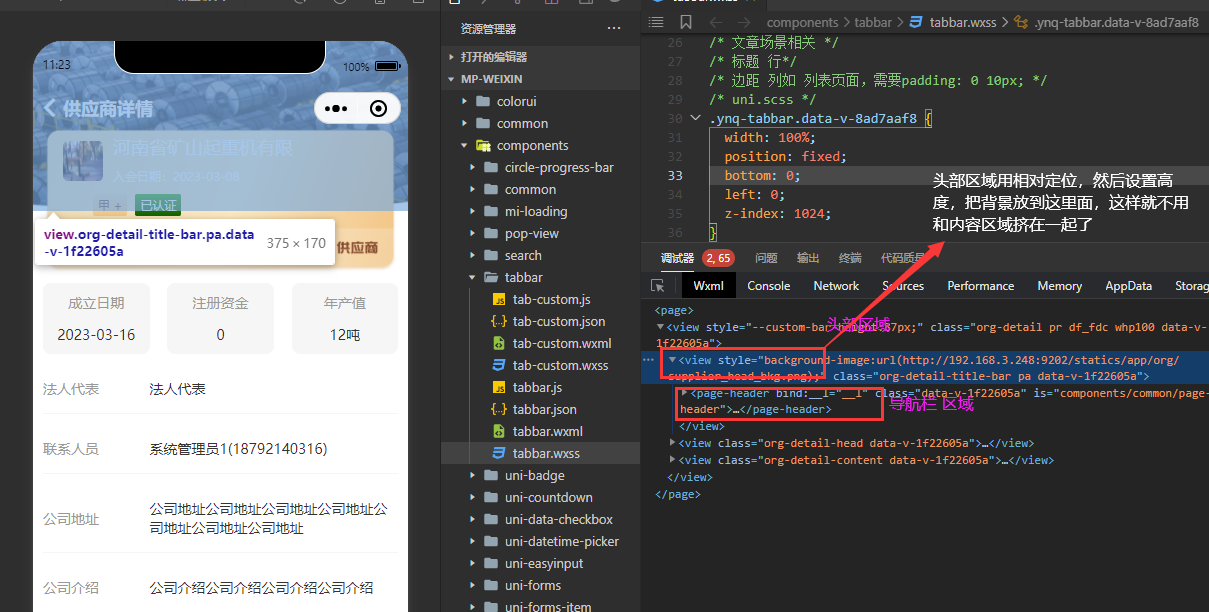Click the components breadcrumb in editor path

tap(802, 22)
